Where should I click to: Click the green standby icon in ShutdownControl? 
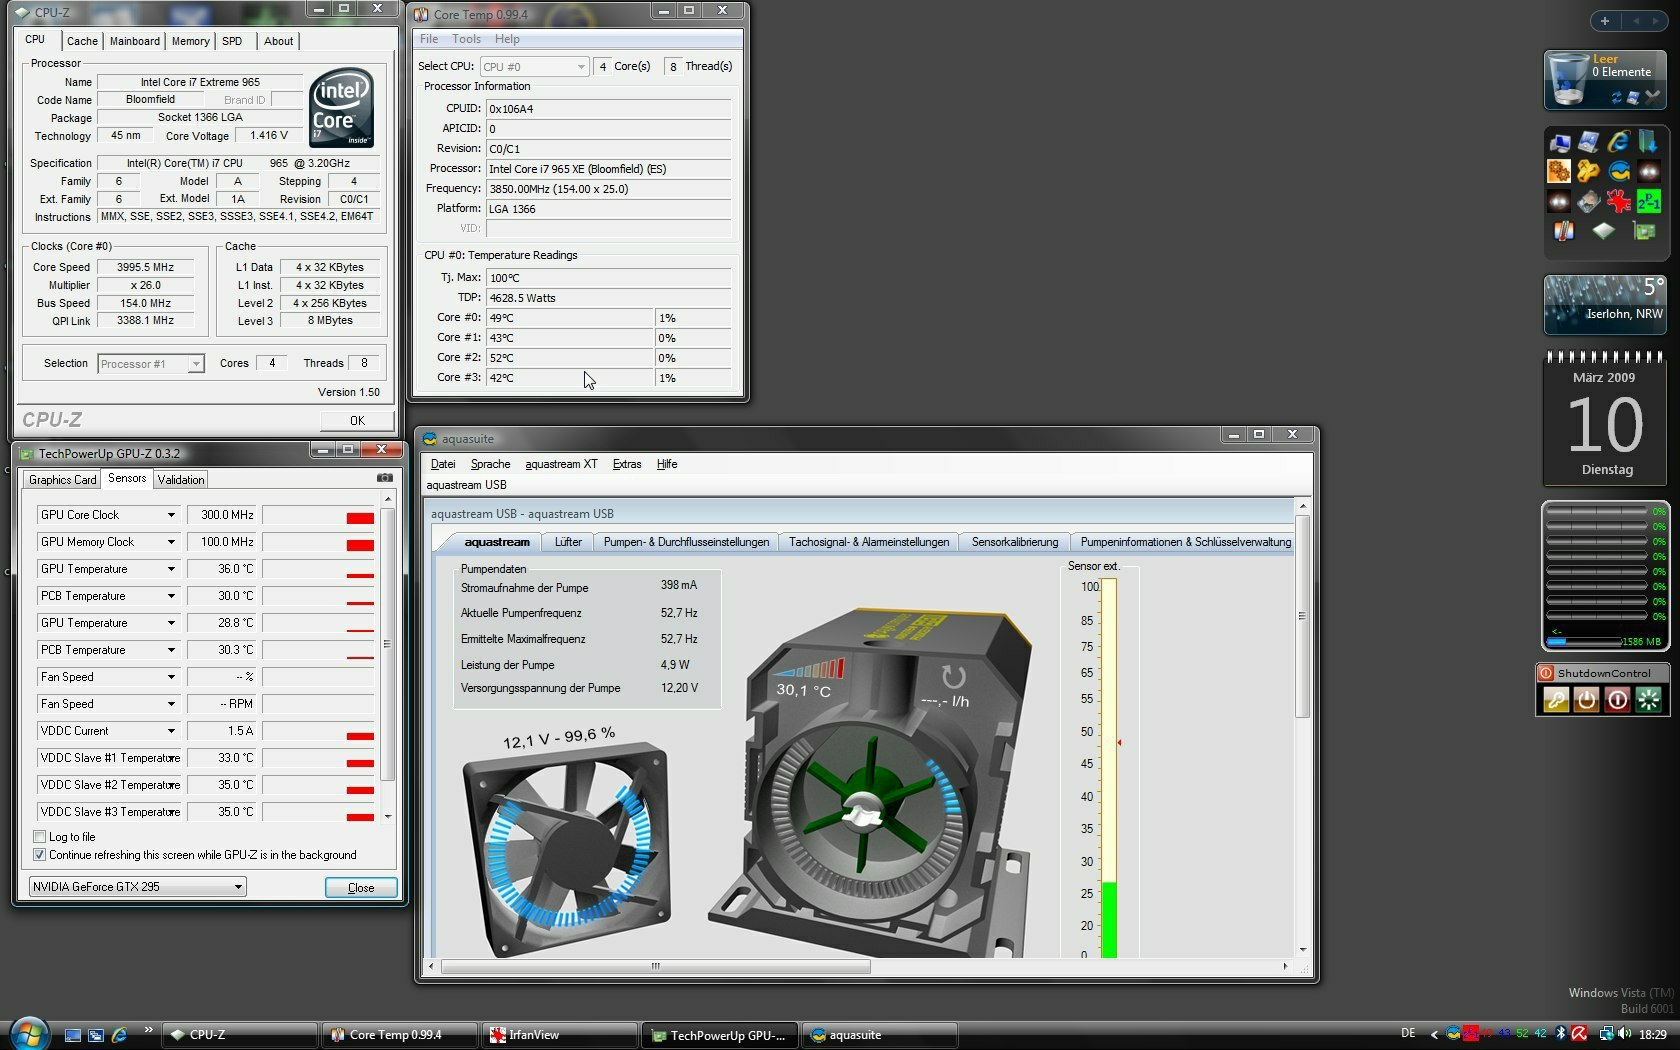pos(1648,700)
